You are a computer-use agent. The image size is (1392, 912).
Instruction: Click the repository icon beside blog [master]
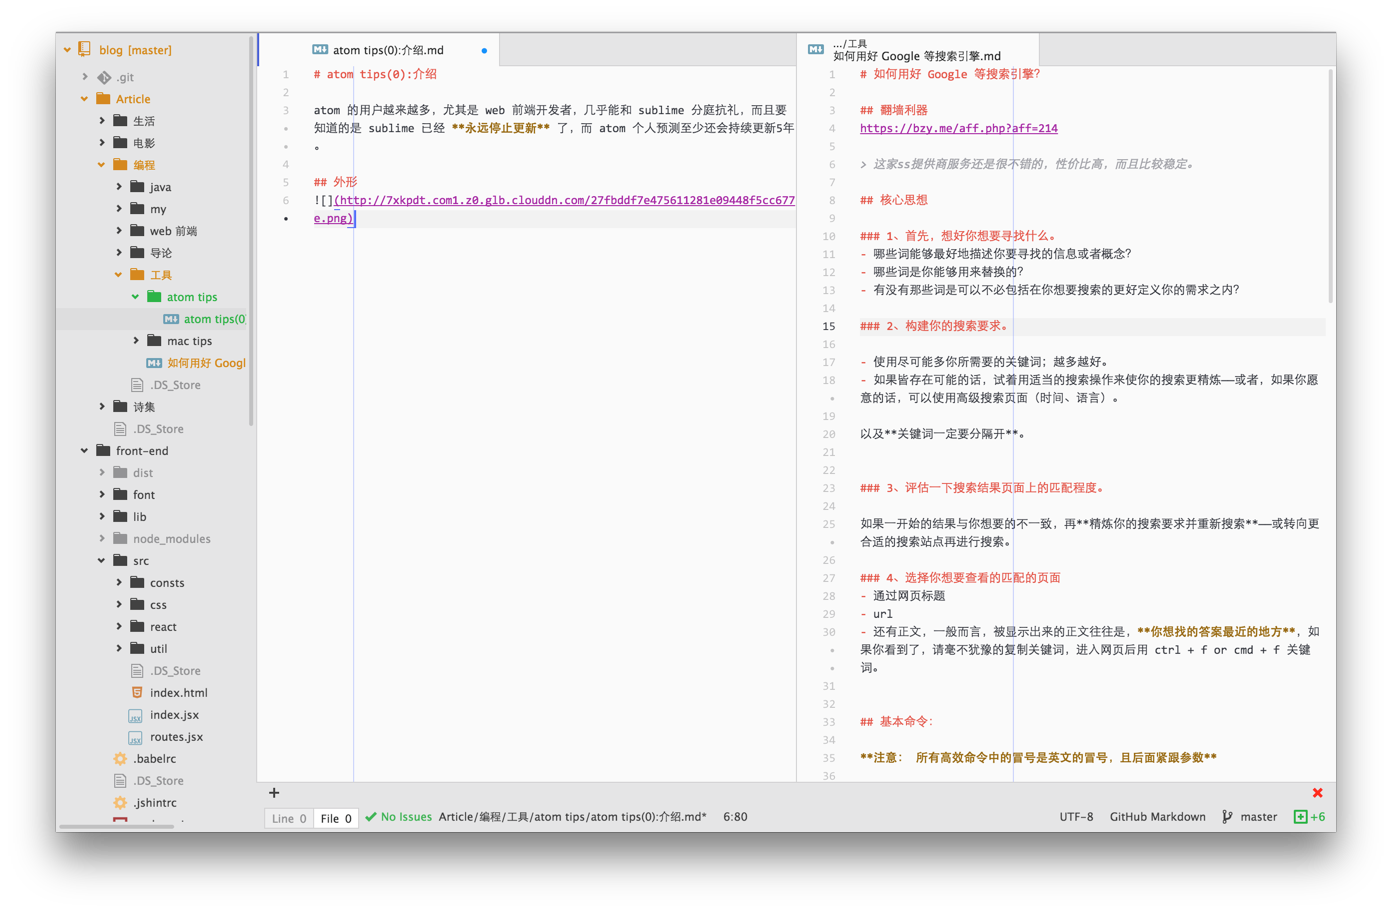tap(86, 50)
